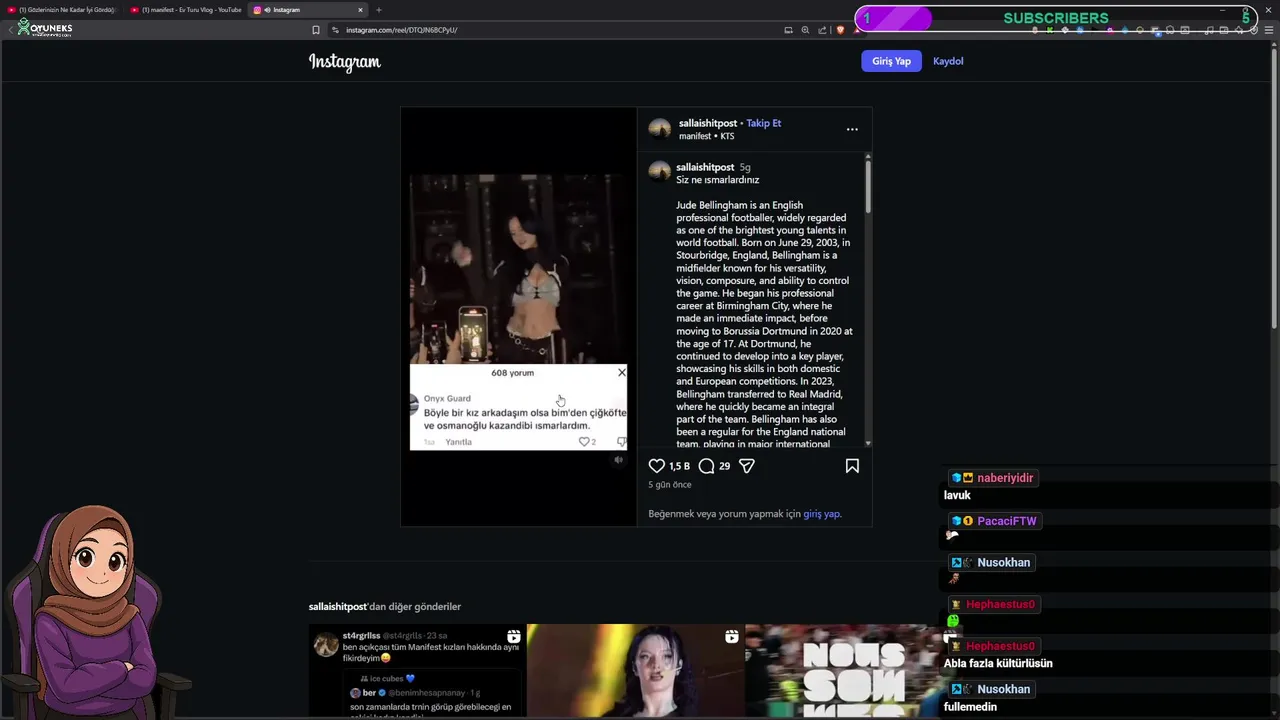Viewport: 1280px width, 720px height.
Task: Click the 'fullemedin' chat message
Action: pos(970,707)
